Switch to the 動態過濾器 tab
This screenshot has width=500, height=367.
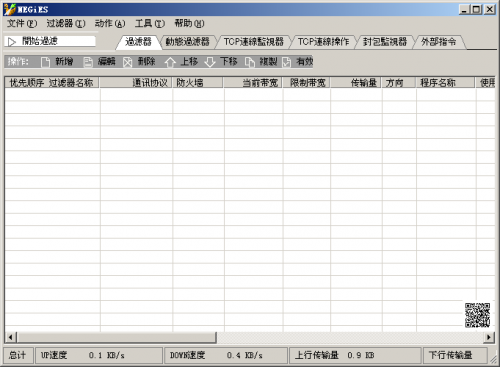click(187, 42)
